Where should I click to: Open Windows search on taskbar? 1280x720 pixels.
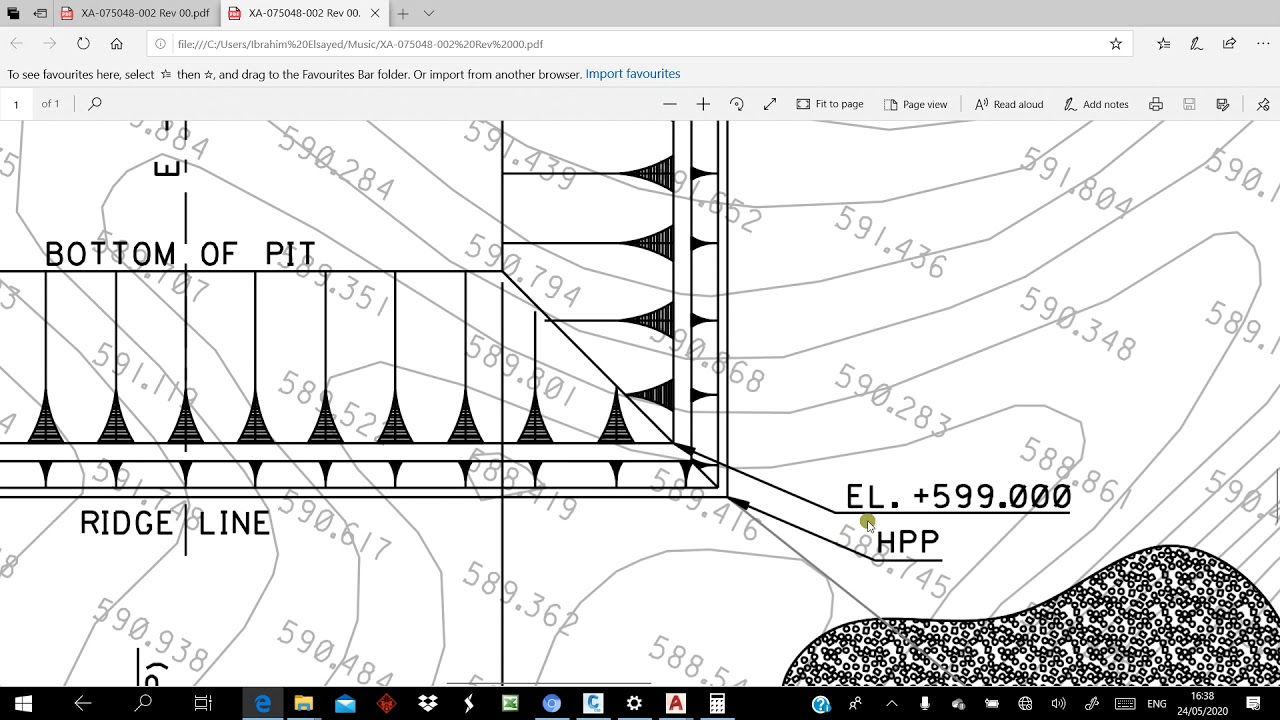pyautogui.click(x=143, y=704)
